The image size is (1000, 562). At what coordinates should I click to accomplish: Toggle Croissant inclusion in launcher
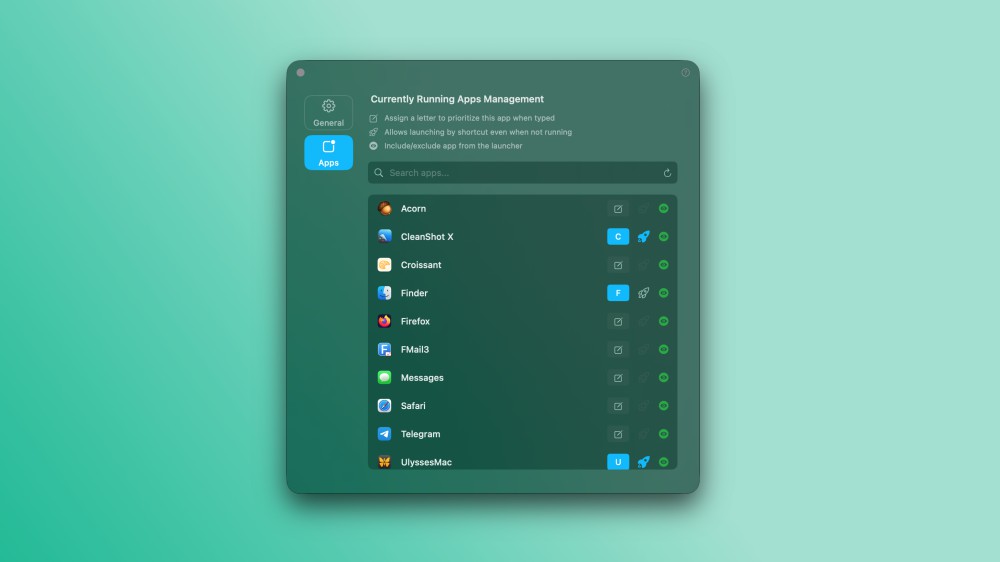(664, 265)
